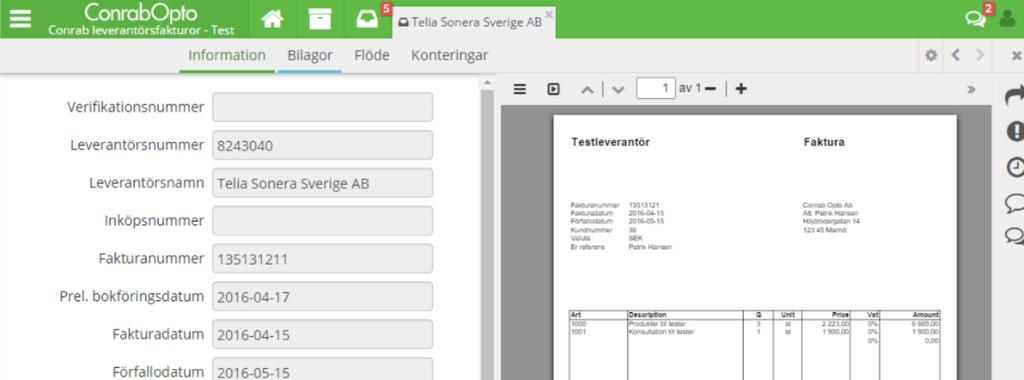
Task: Zoom out the PDF with minus
Action: (x=711, y=89)
